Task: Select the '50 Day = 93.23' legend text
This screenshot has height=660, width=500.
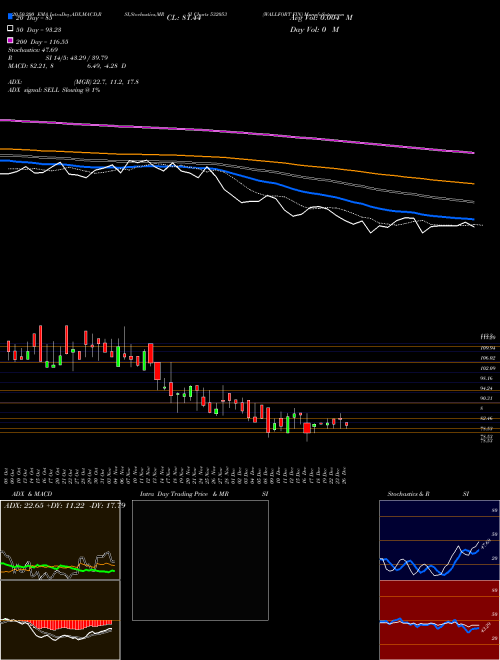Action: click(38, 29)
